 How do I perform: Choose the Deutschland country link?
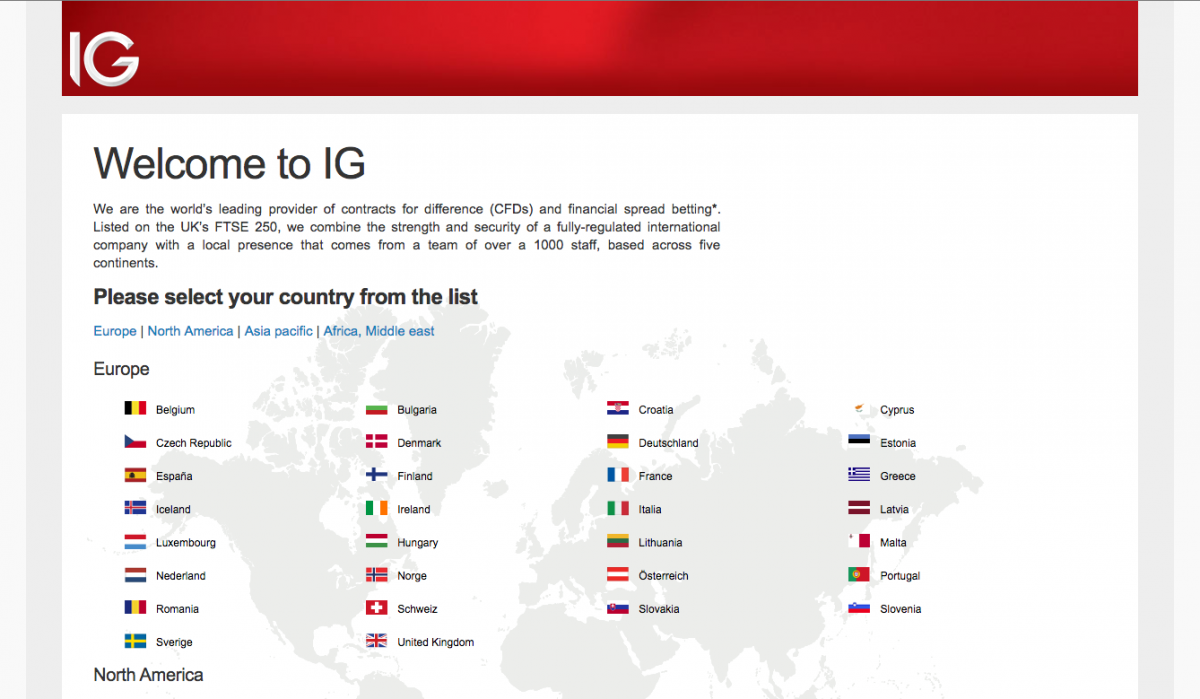tap(669, 443)
